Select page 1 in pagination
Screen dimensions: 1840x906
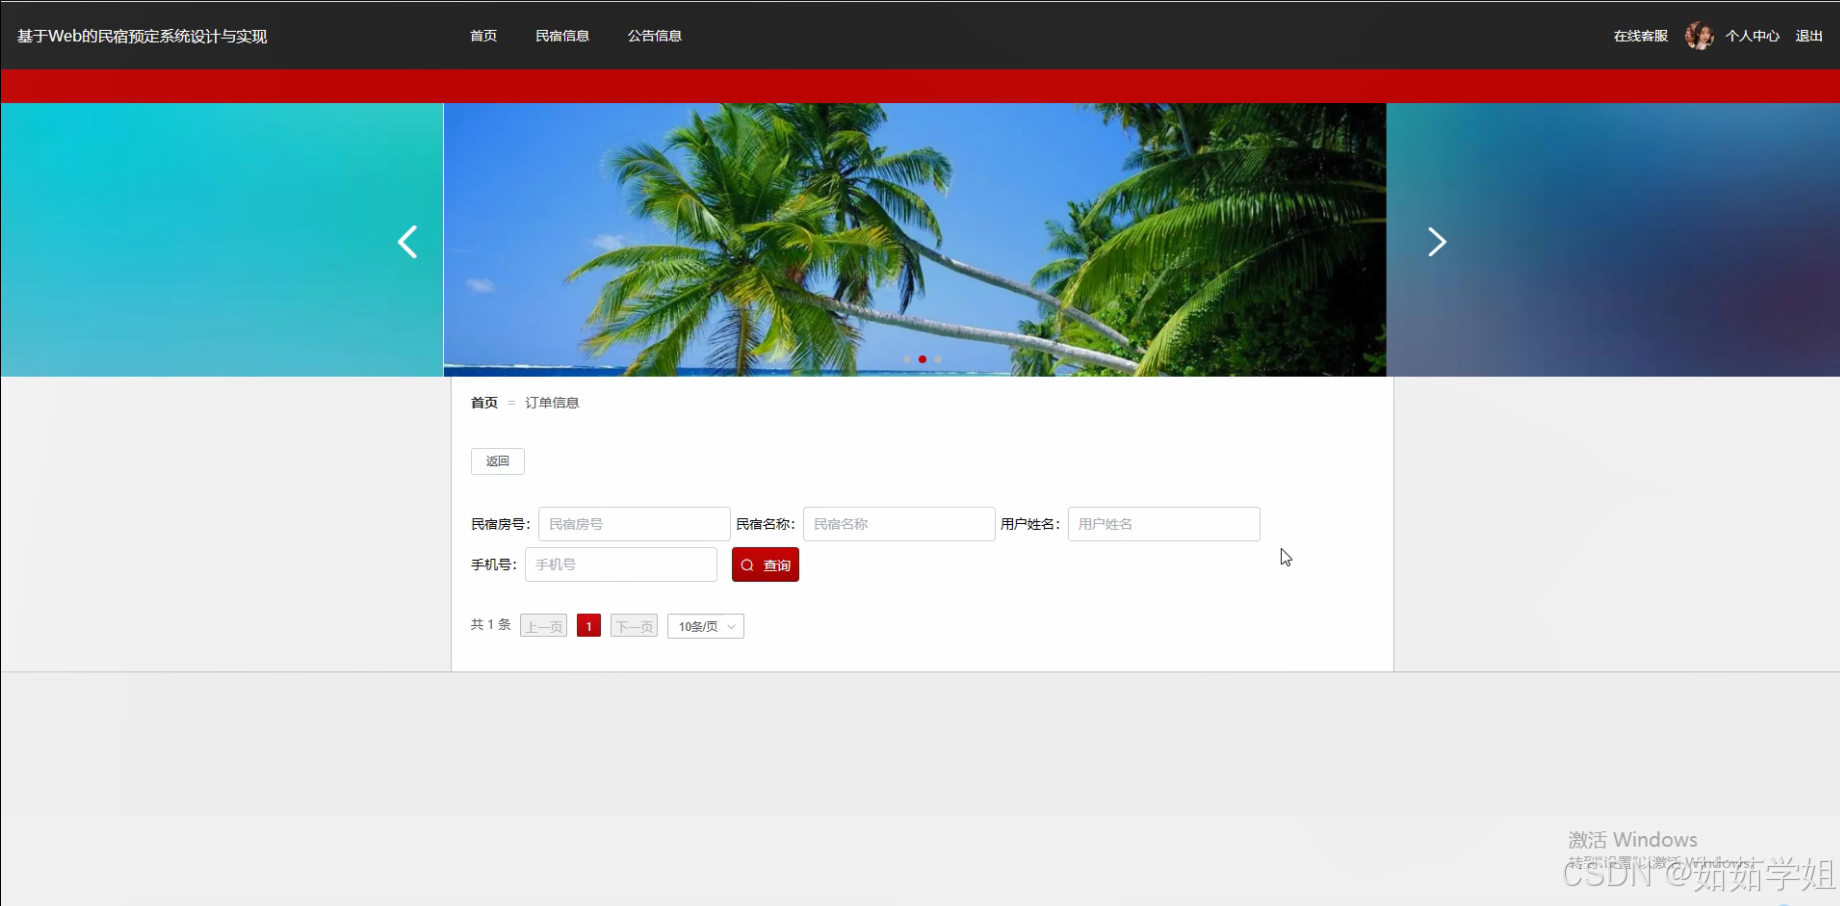tap(588, 625)
